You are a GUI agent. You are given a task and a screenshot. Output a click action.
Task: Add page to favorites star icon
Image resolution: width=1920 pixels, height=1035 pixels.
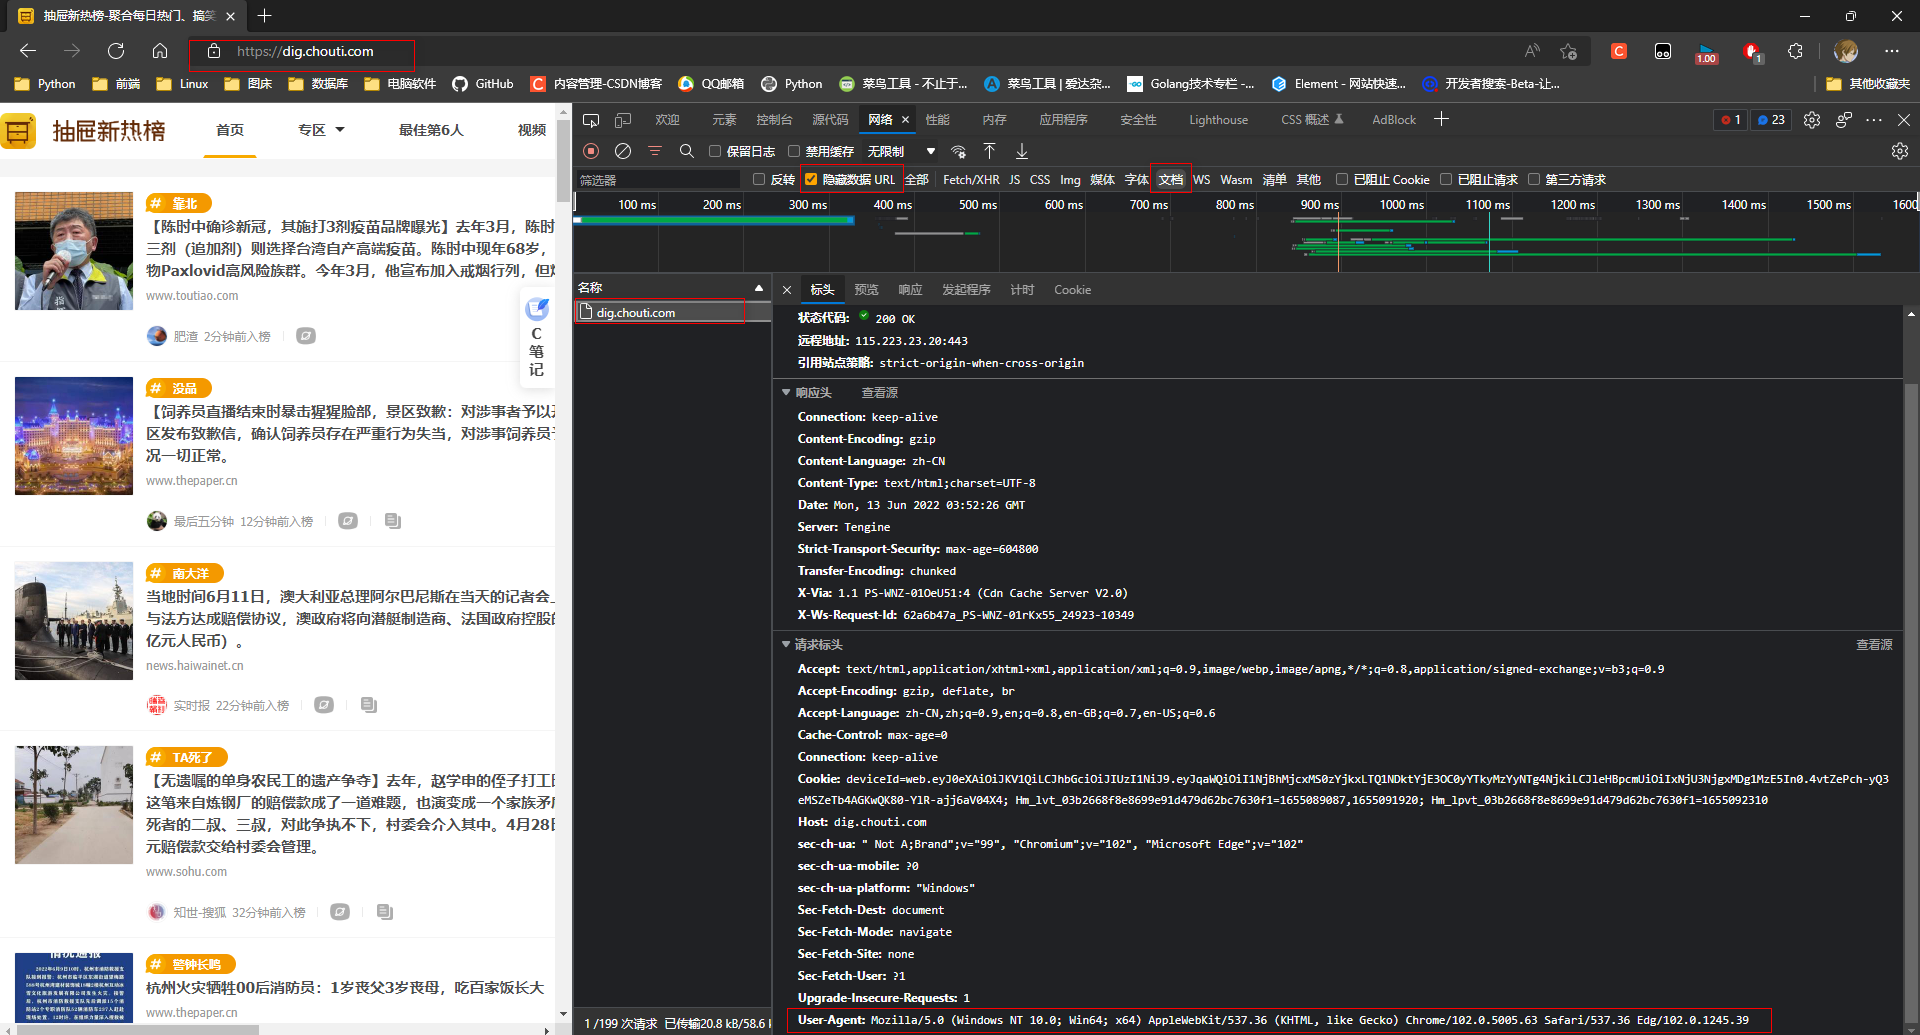click(x=1568, y=51)
